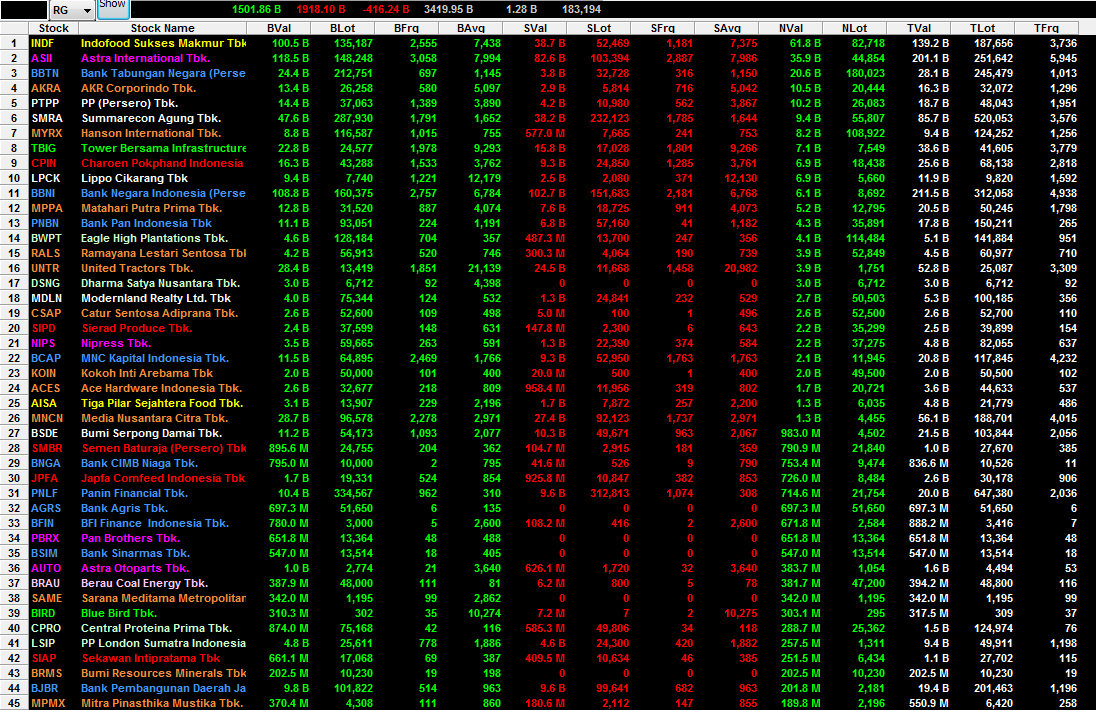The width and height of the screenshot is (1096, 710).
Task: Click 'Blue Bird Tbk.' stock name
Action: [x=119, y=614]
